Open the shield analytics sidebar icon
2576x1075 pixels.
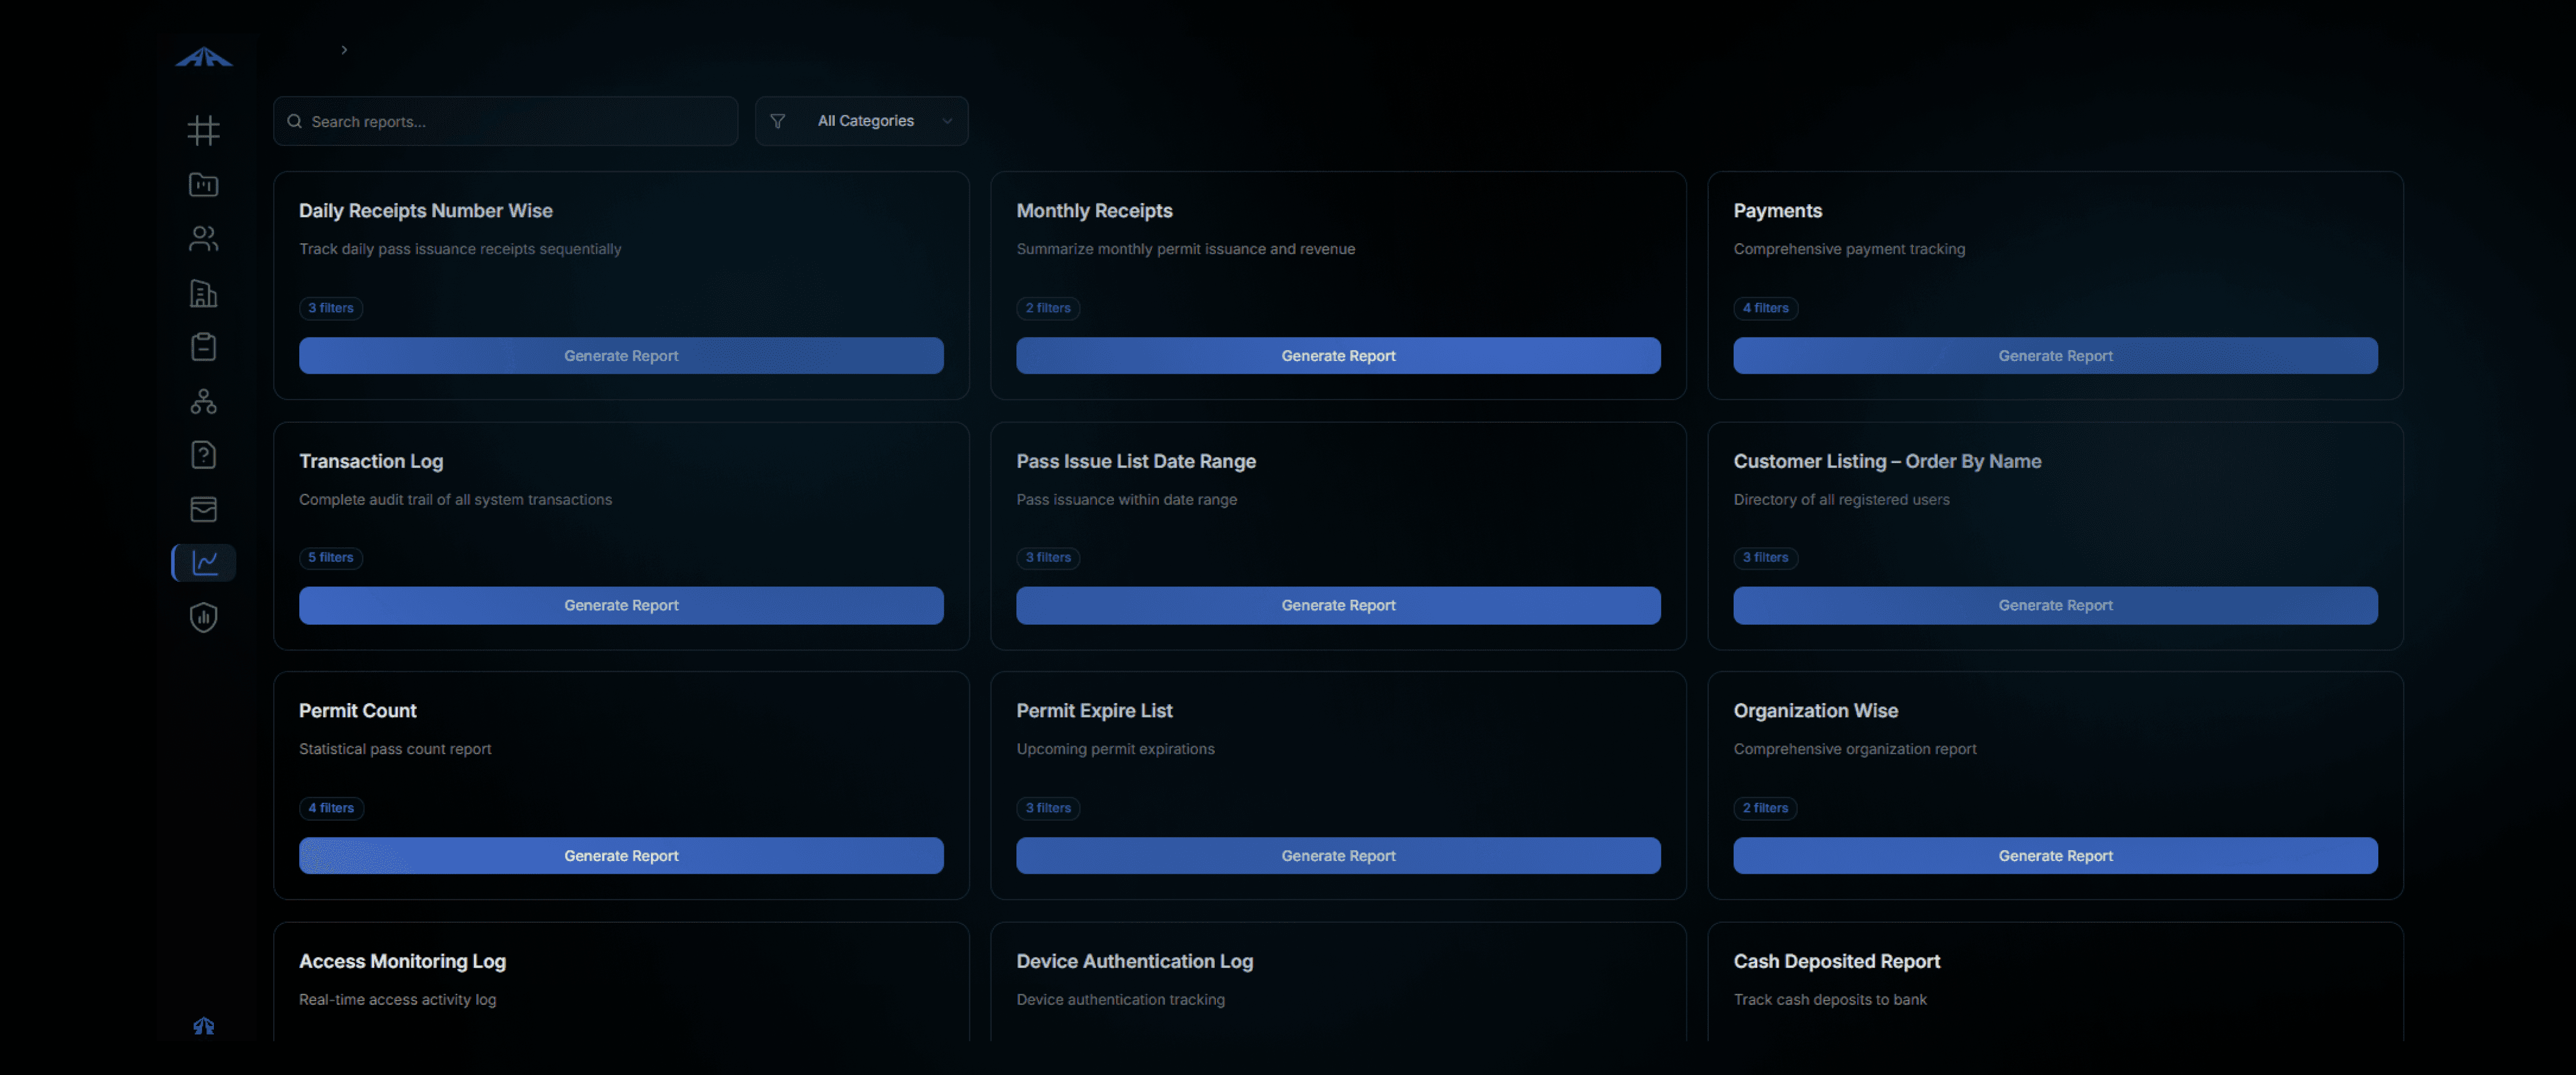pos(203,617)
